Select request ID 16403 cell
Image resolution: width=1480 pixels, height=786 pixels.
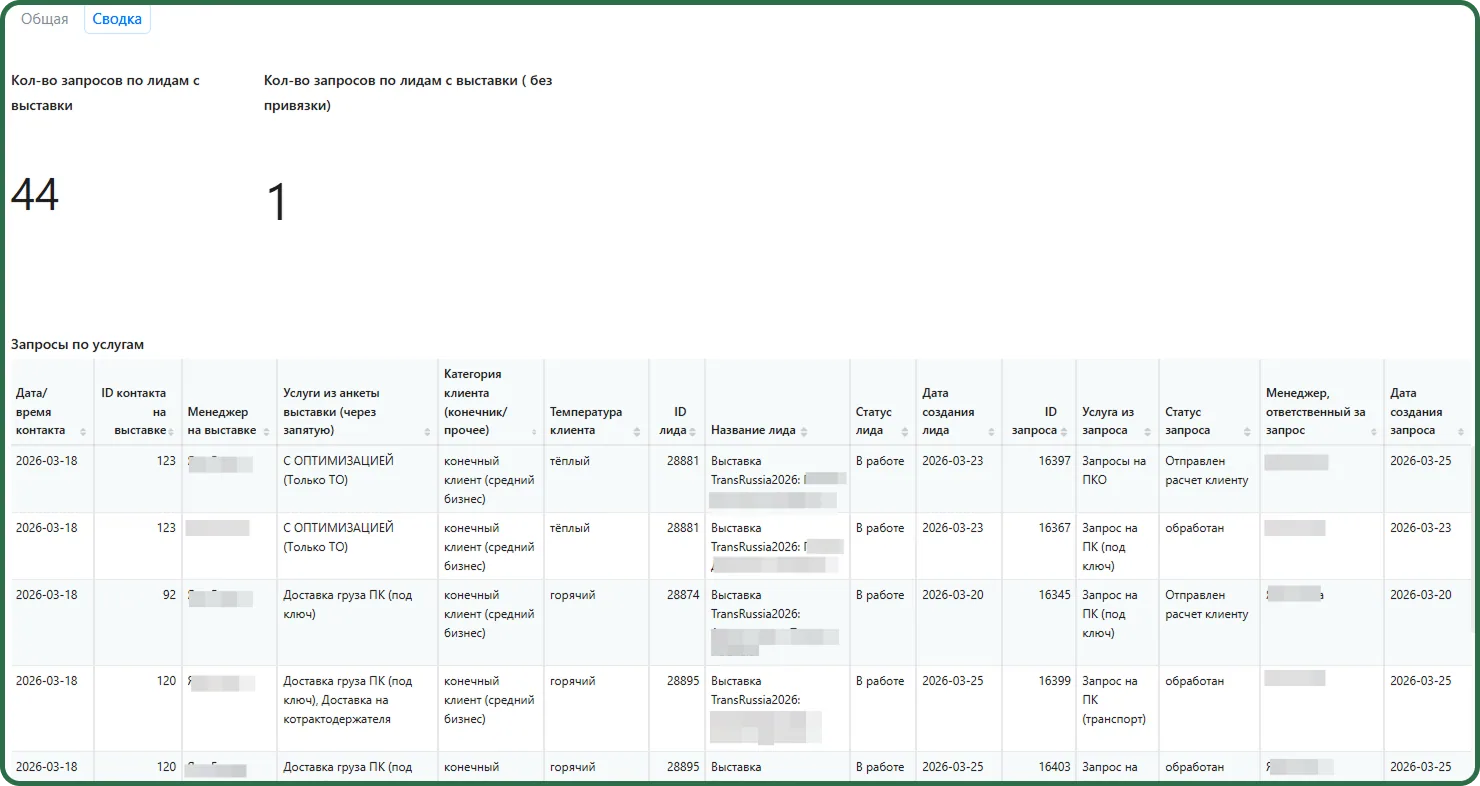[x=1039, y=767]
